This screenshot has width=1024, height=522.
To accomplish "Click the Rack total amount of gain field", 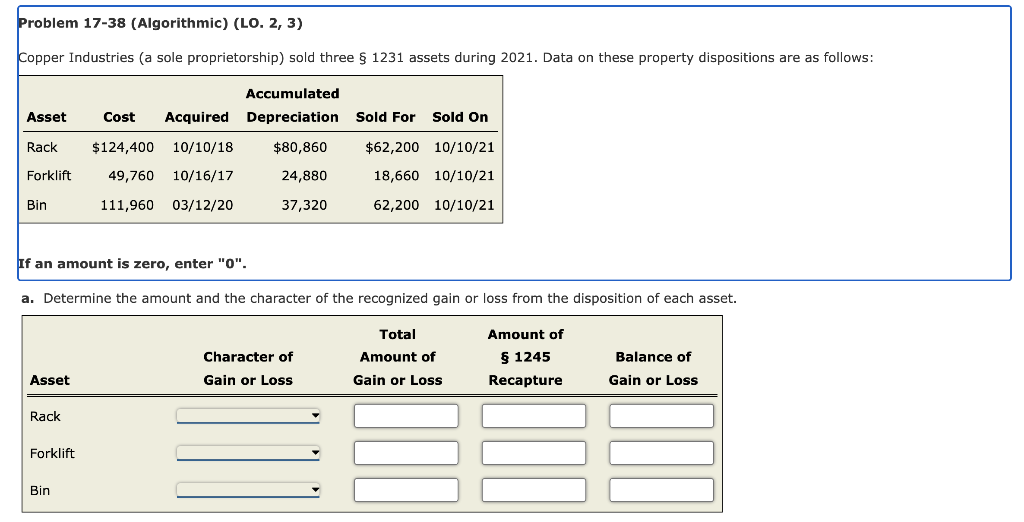I will [406, 416].
